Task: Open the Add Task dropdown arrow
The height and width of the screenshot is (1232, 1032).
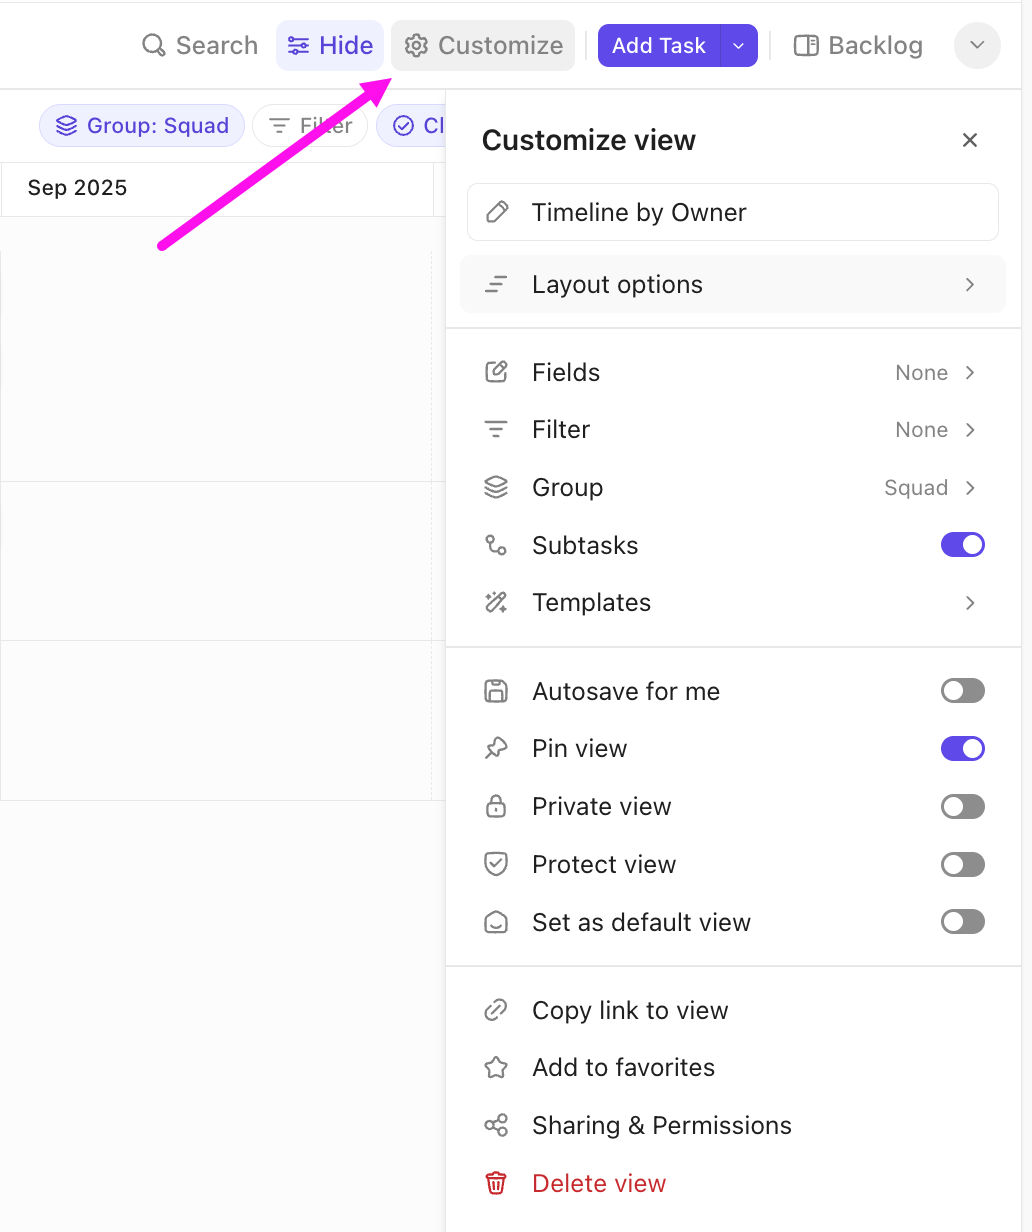Action: point(739,46)
